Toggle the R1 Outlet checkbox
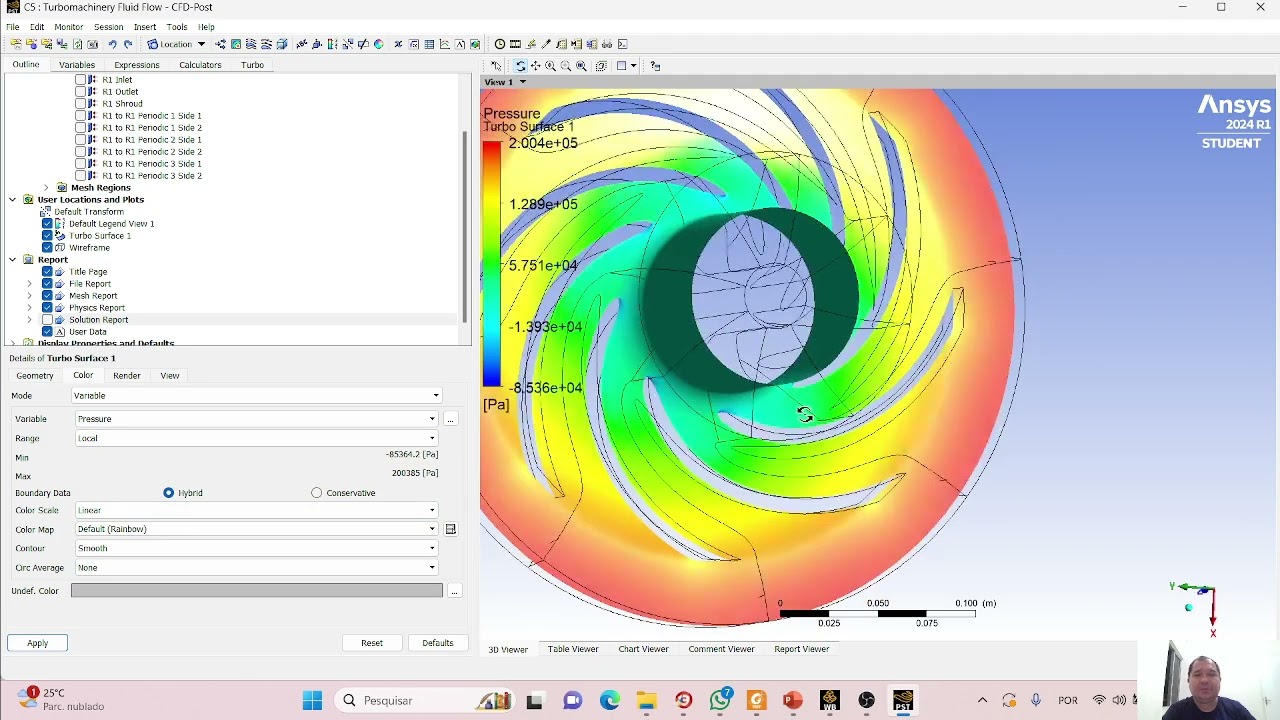The height and width of the screenshot is (720, 1280). 80,92
